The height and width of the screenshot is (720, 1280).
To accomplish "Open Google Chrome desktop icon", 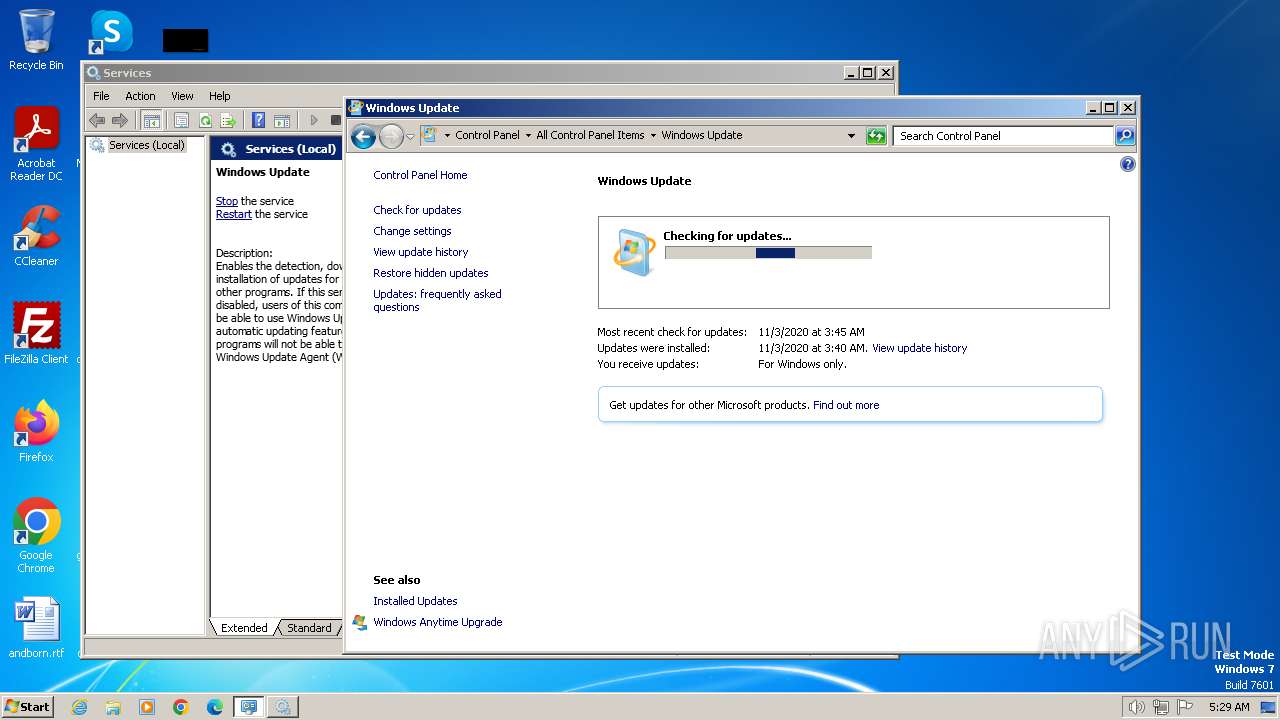I will (36, 535).
